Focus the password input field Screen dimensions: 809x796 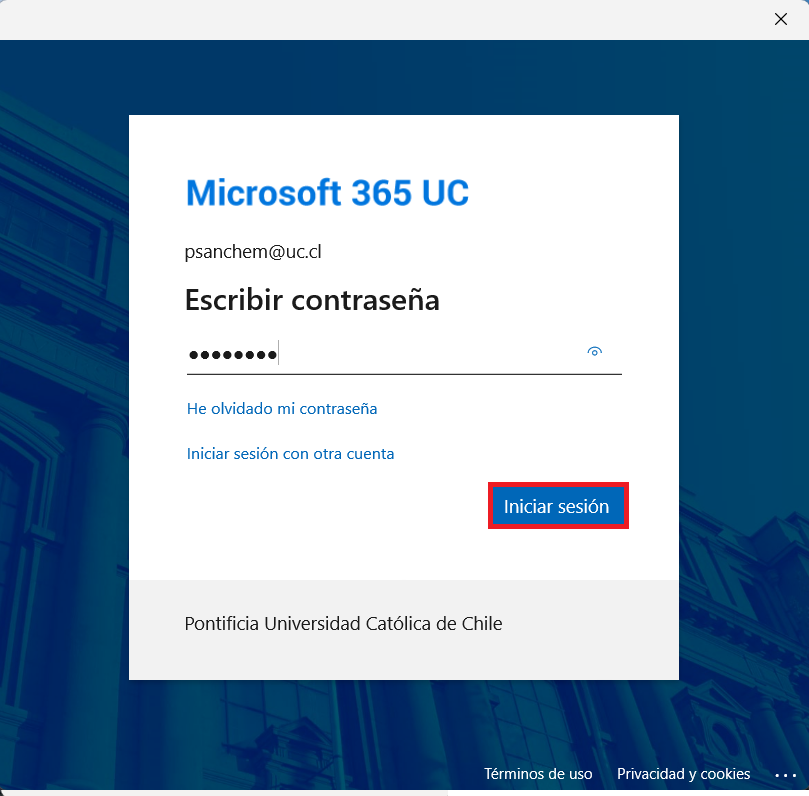pyautogui.click(x=404, y=354)
